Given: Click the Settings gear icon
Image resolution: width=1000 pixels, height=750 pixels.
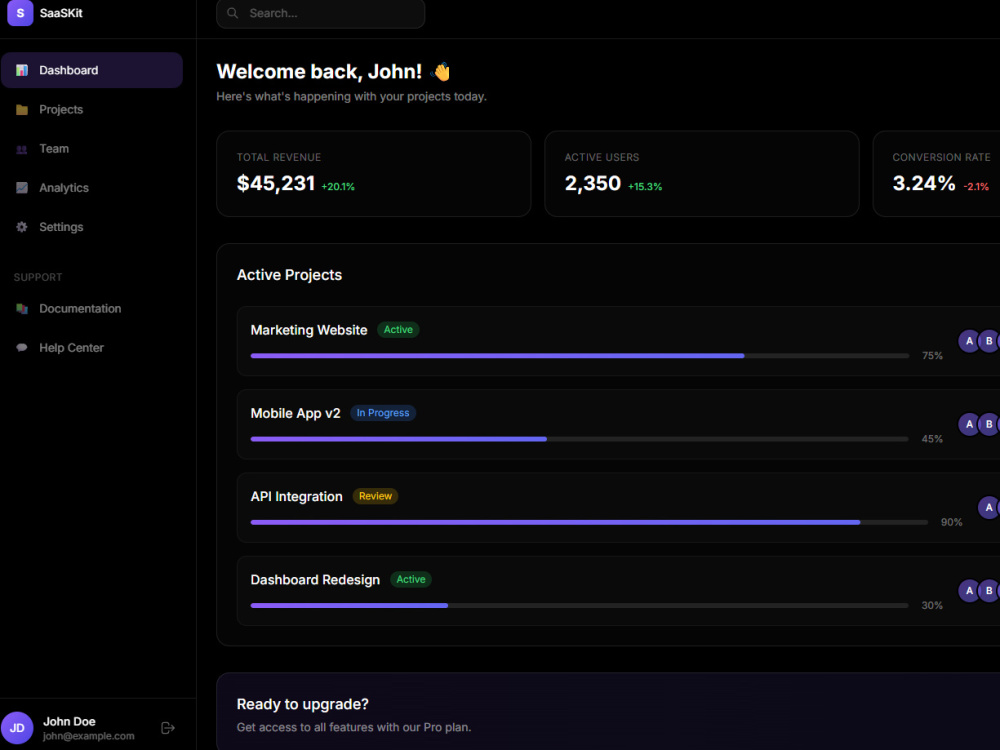Looking at the screenshot, I should 22,227.
